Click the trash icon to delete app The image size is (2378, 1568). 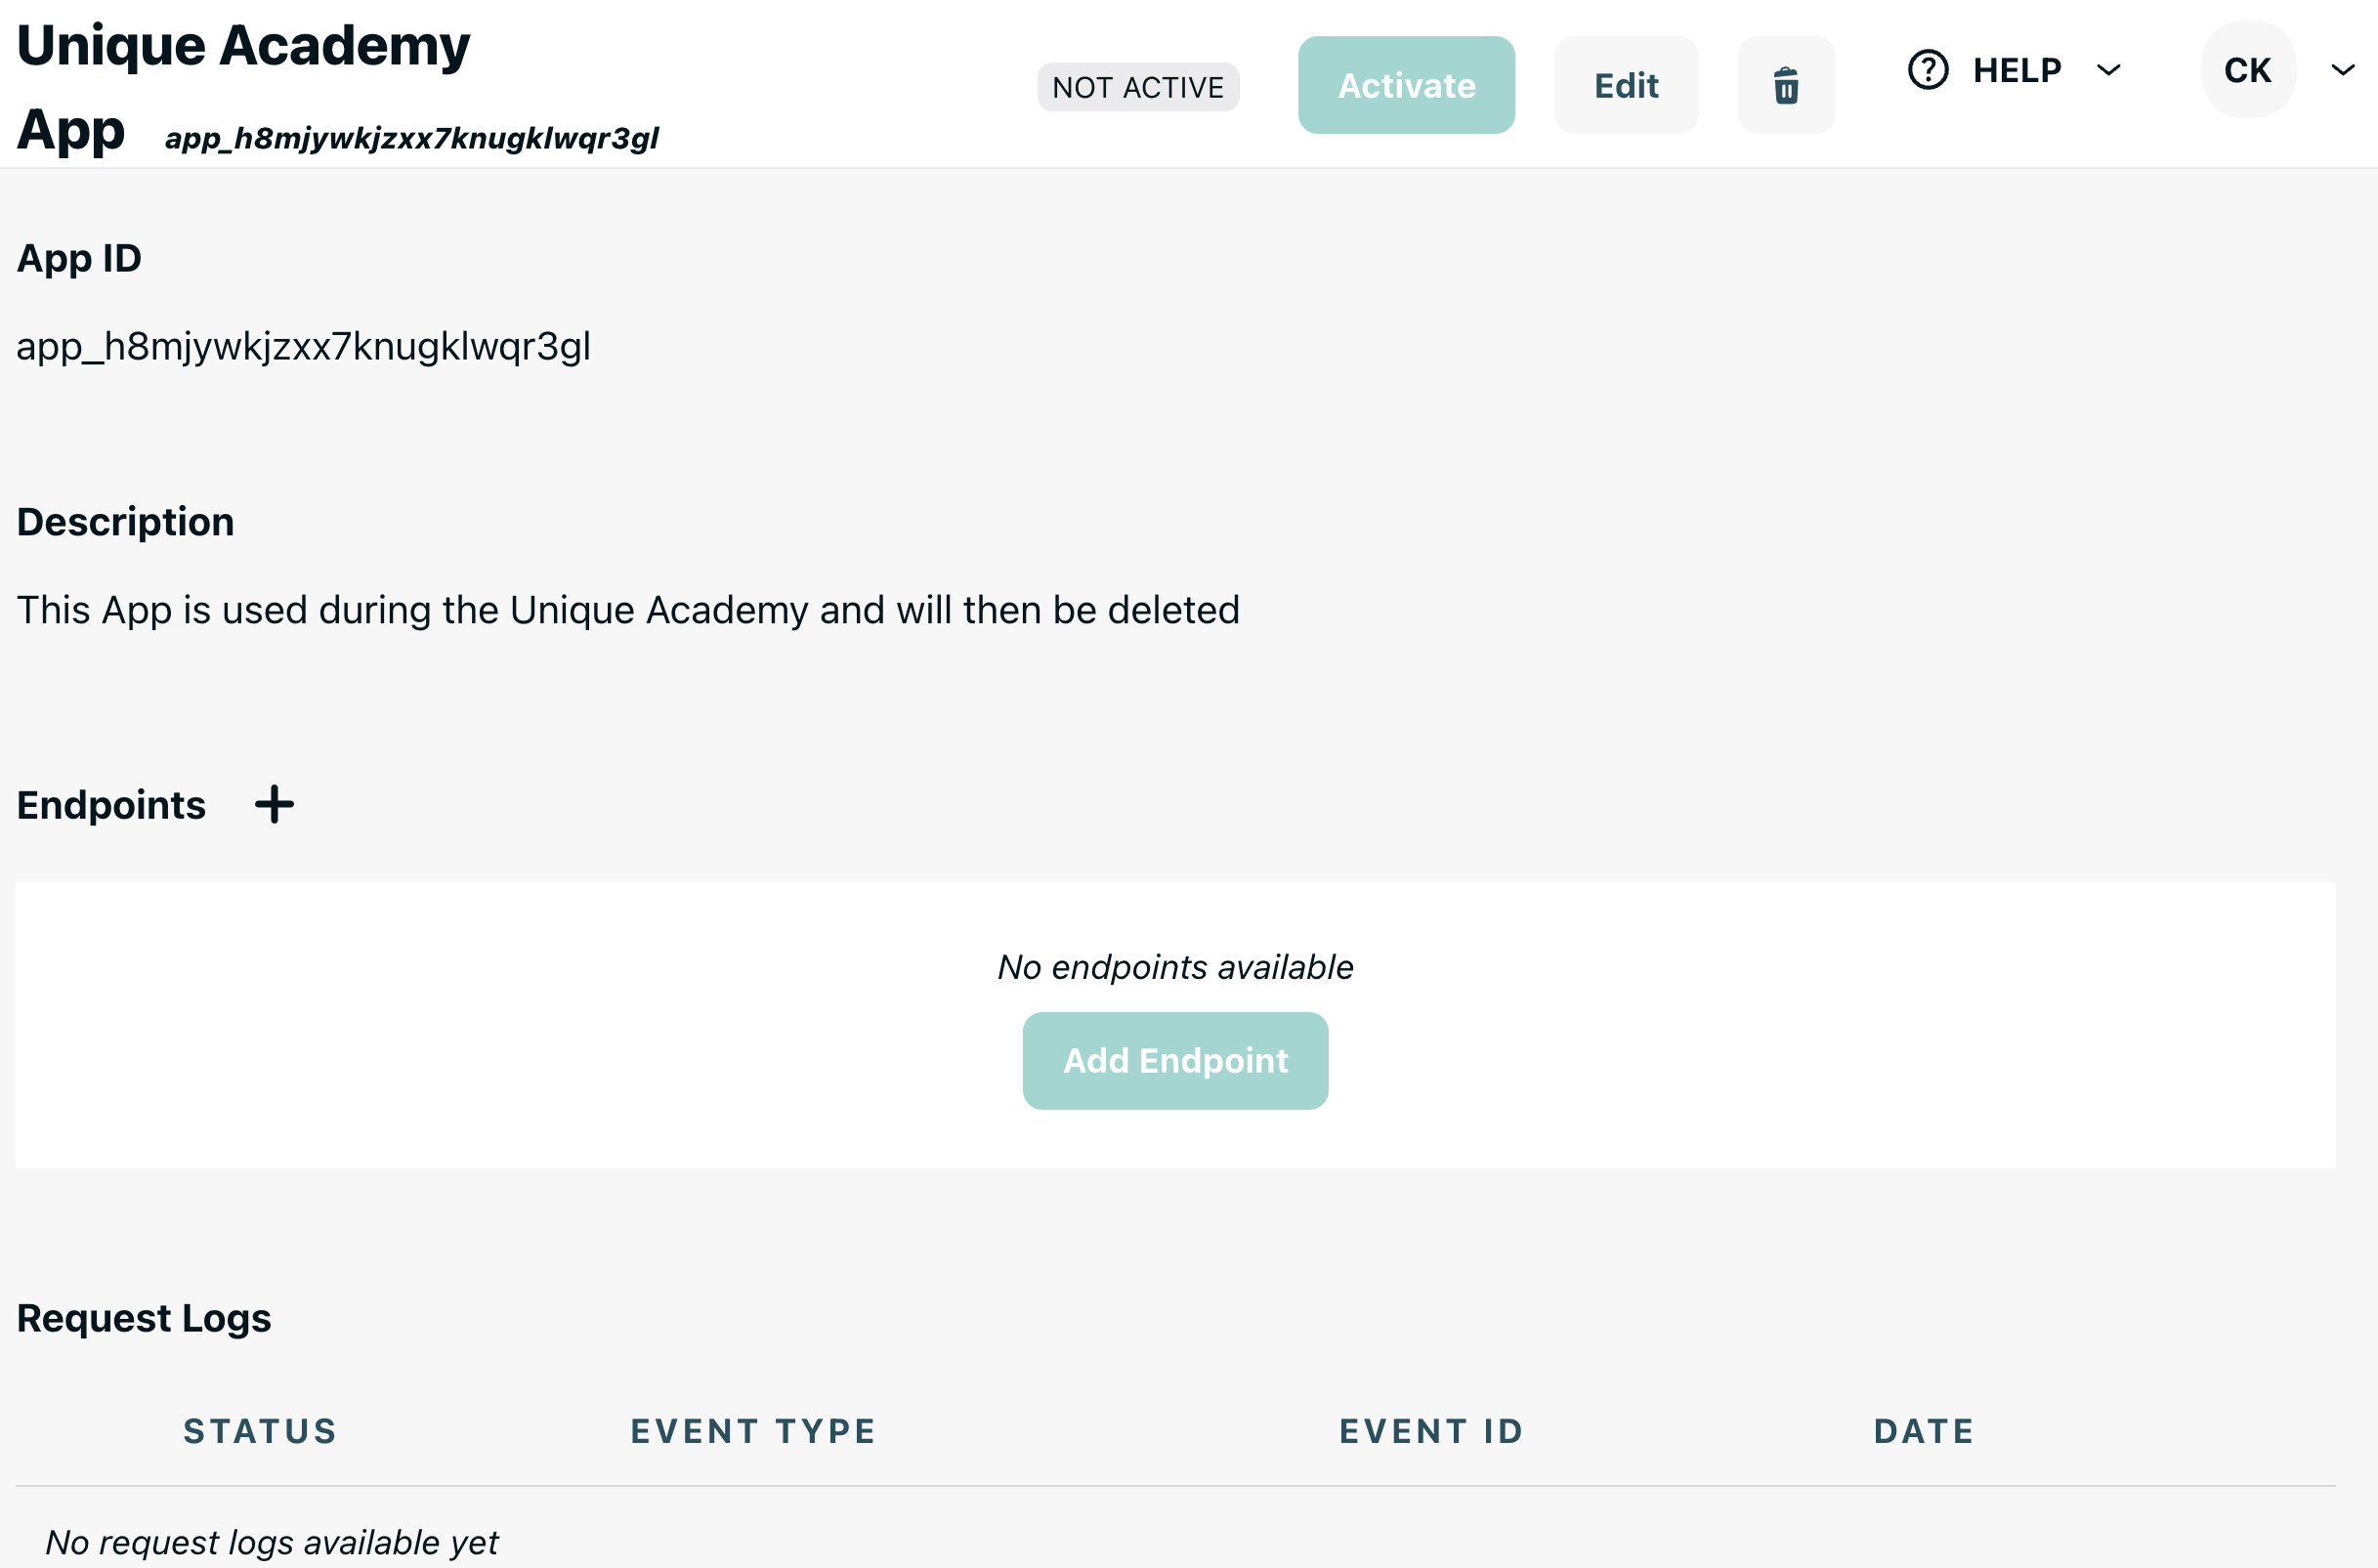1785,86
